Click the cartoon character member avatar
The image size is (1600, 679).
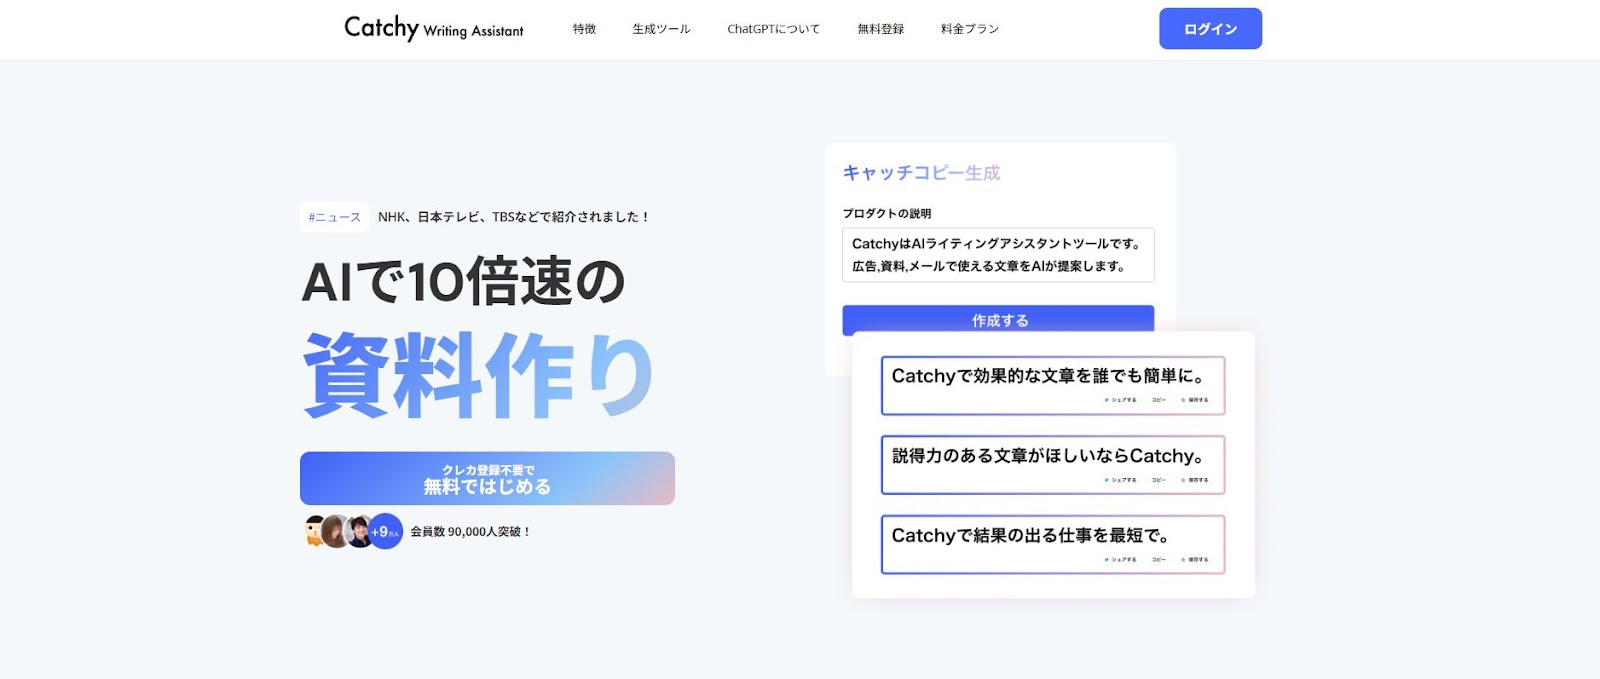[x=315, y=531]
